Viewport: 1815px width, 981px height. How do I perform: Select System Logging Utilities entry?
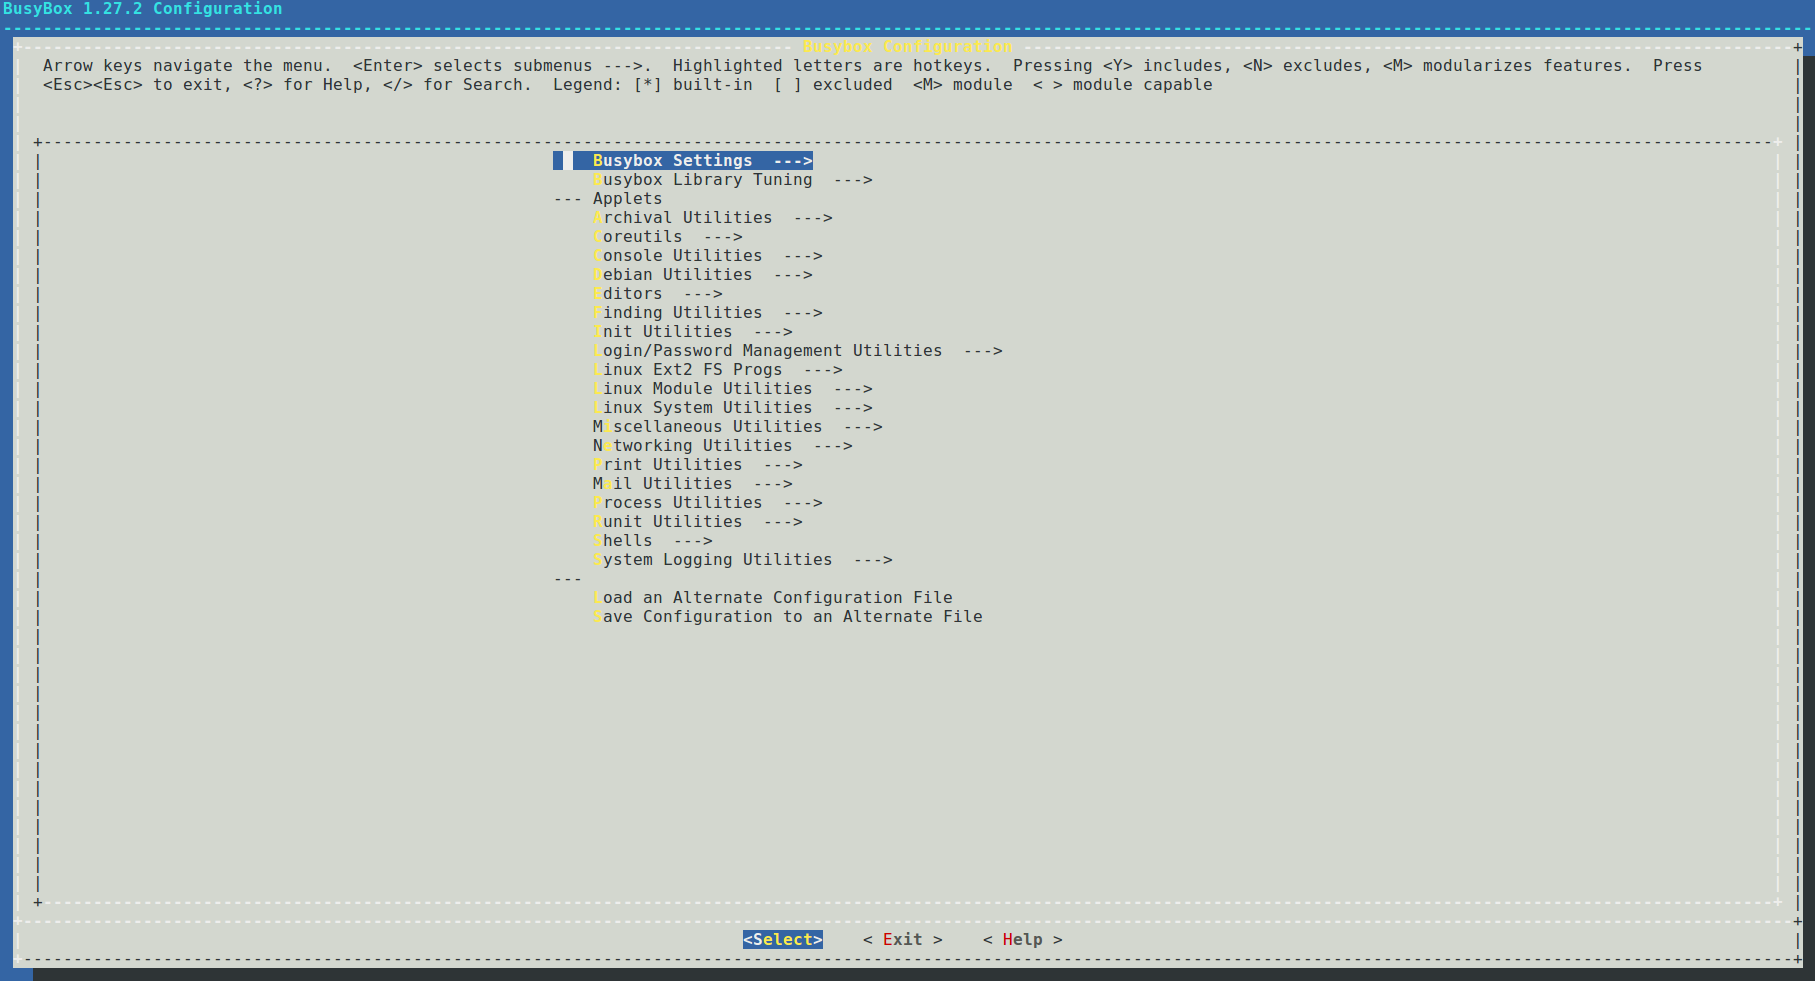[x=742, y=560]
